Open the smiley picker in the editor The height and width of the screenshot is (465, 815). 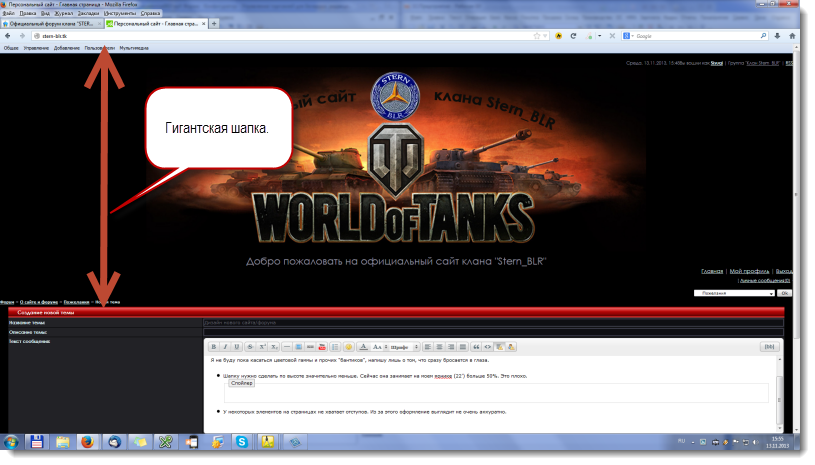(349, 347)
